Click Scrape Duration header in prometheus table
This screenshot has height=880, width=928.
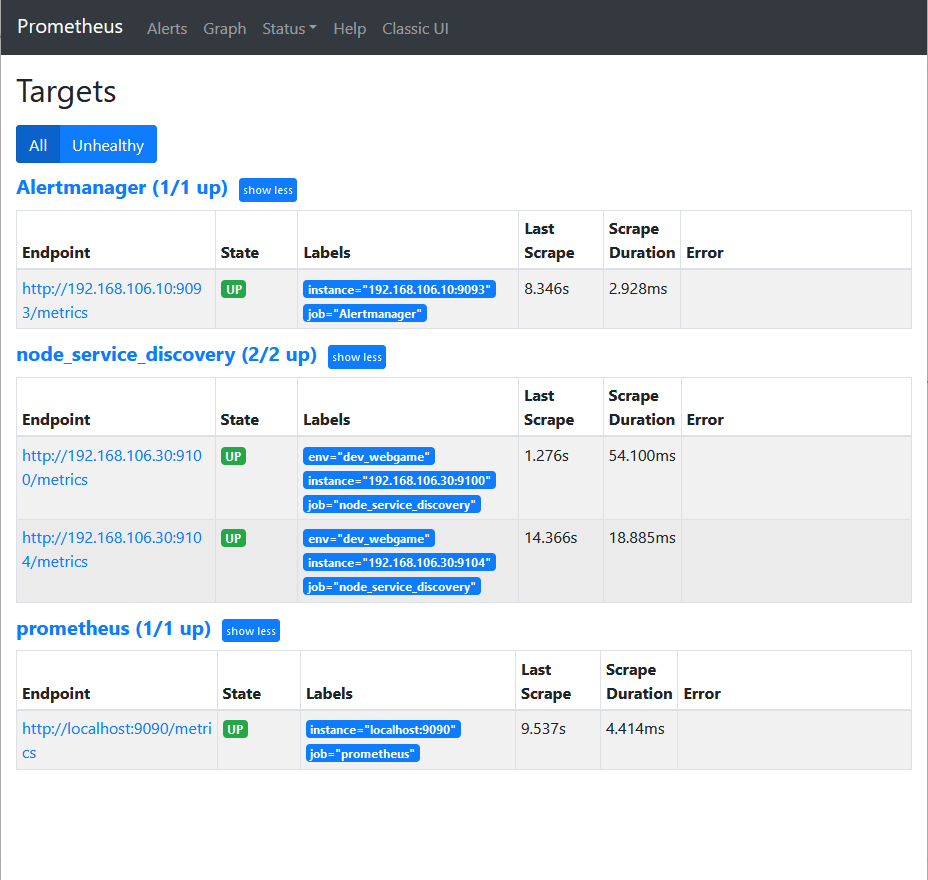[x=639, y=682]
